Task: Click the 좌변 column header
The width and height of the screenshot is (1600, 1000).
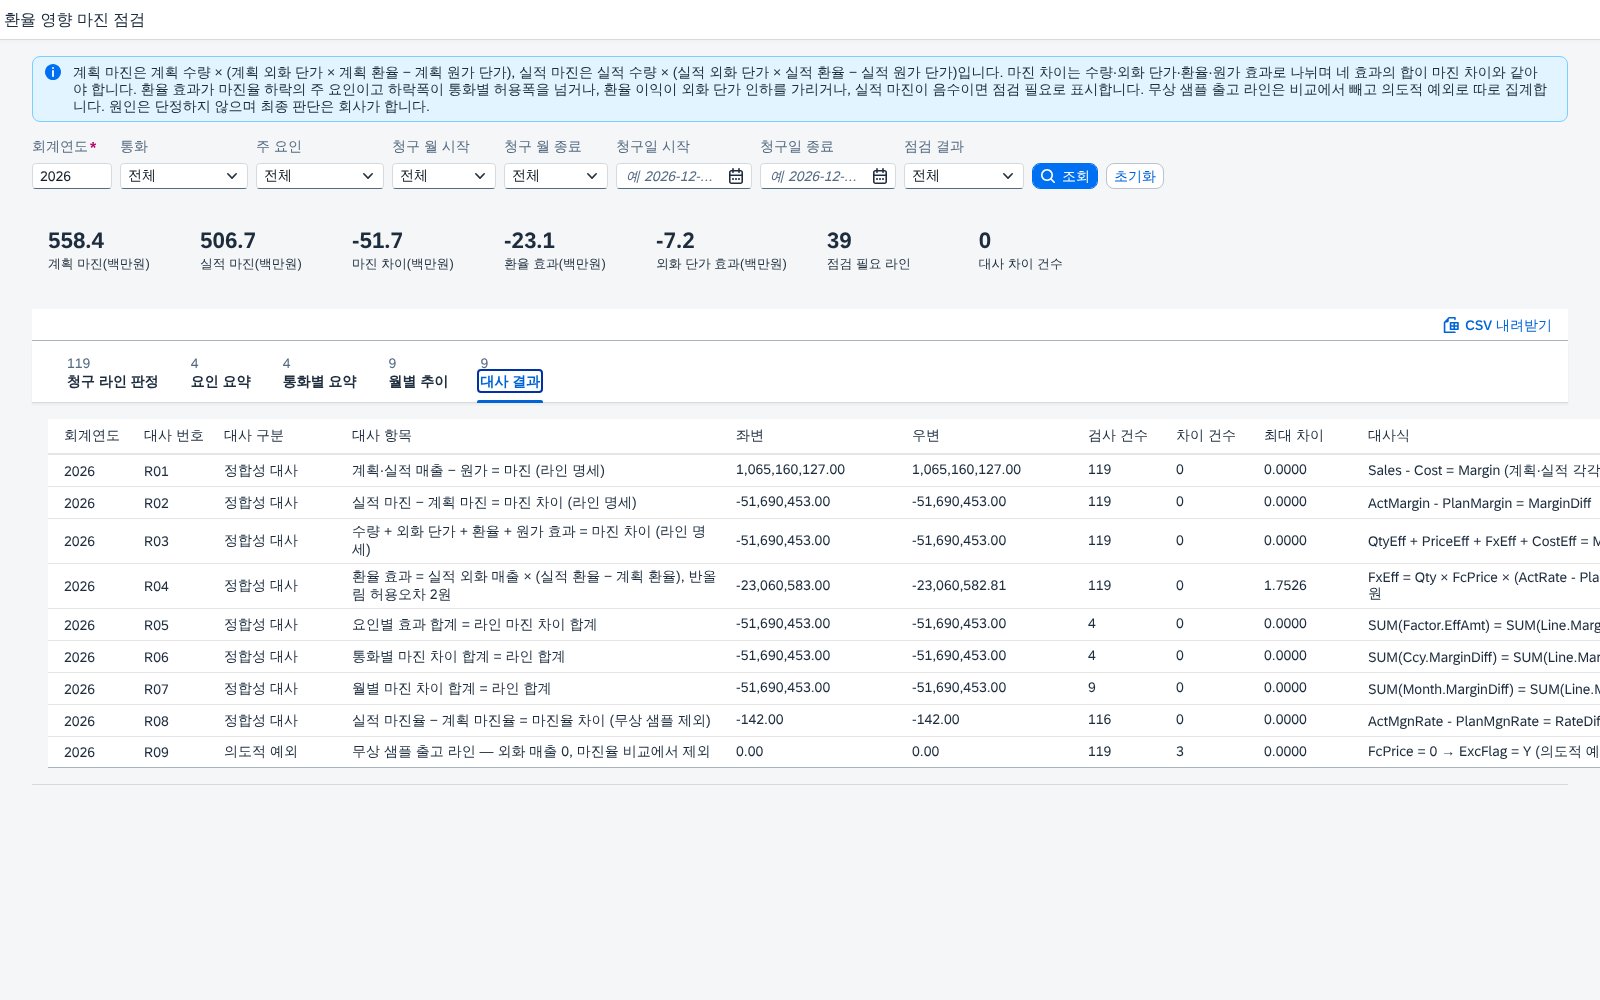Action: click(x=750, y=436)
